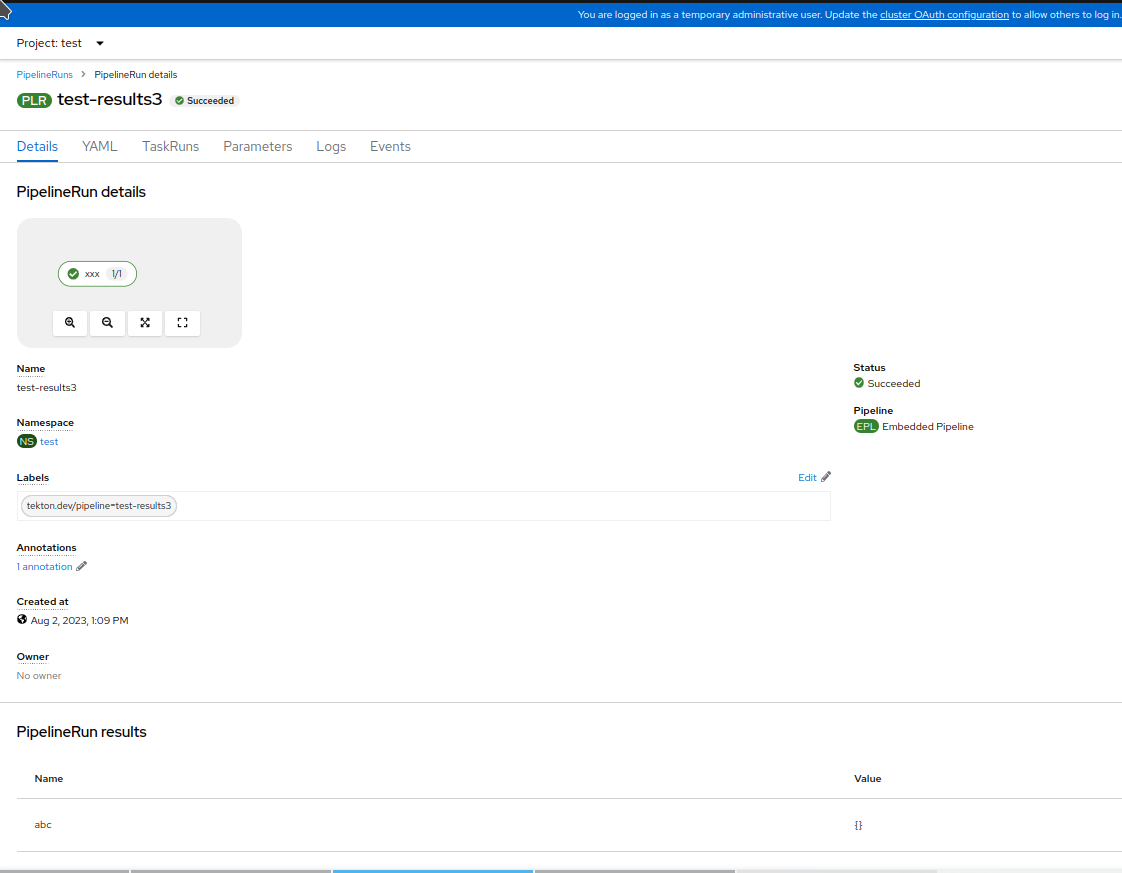
Task: Reset the pipeline graph view
Action: pos(182,323)
